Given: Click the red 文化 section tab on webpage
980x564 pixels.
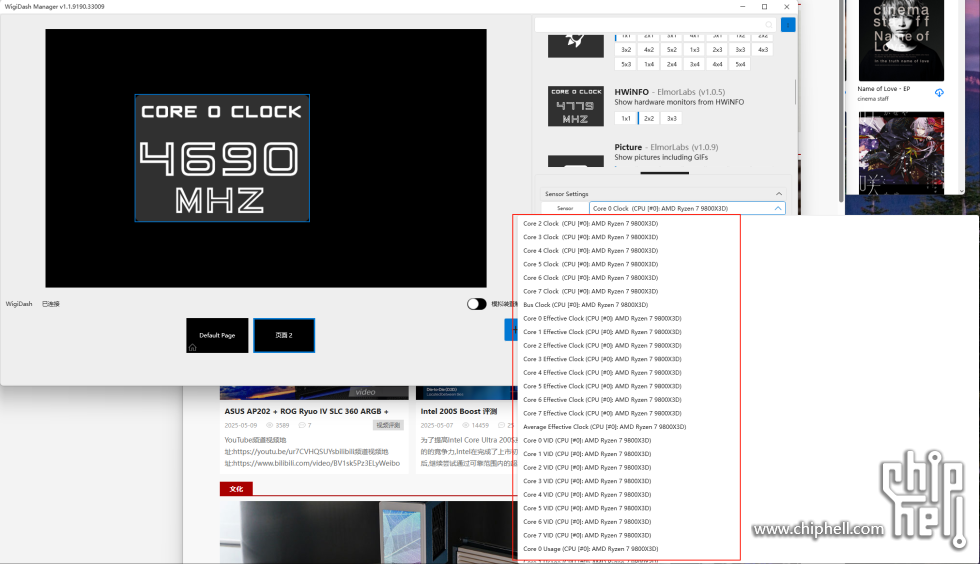Looking at the screenshot, I should point(236,489).
